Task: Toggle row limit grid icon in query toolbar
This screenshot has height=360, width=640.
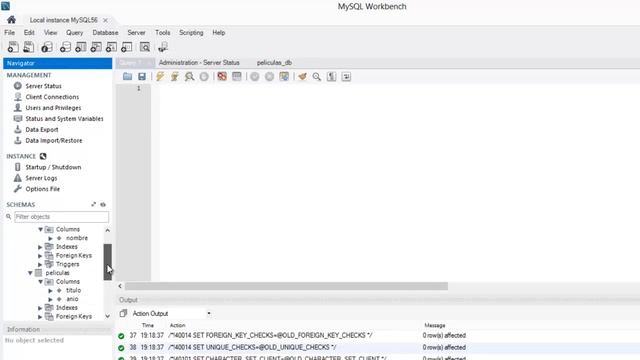Action: coord(237,76)
